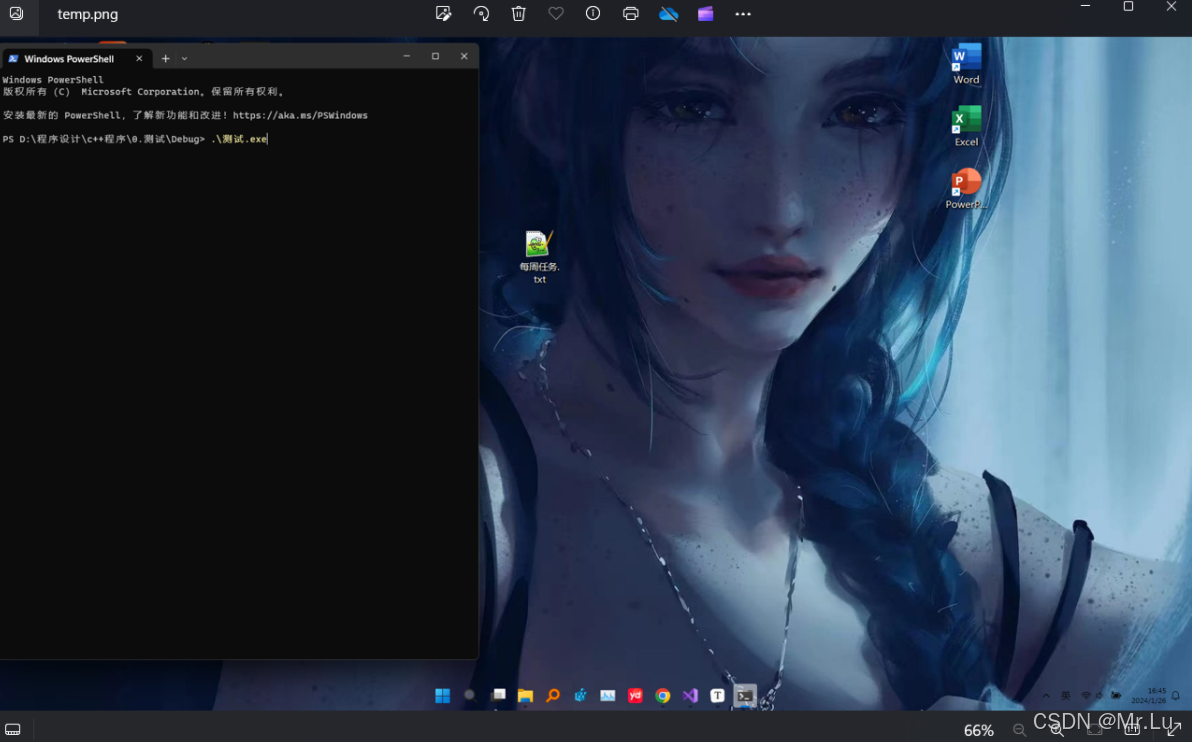Viewport: 1192px width, 742px height.
Task: Open the print dialog for the image
Action: click(x=629, y=14)
